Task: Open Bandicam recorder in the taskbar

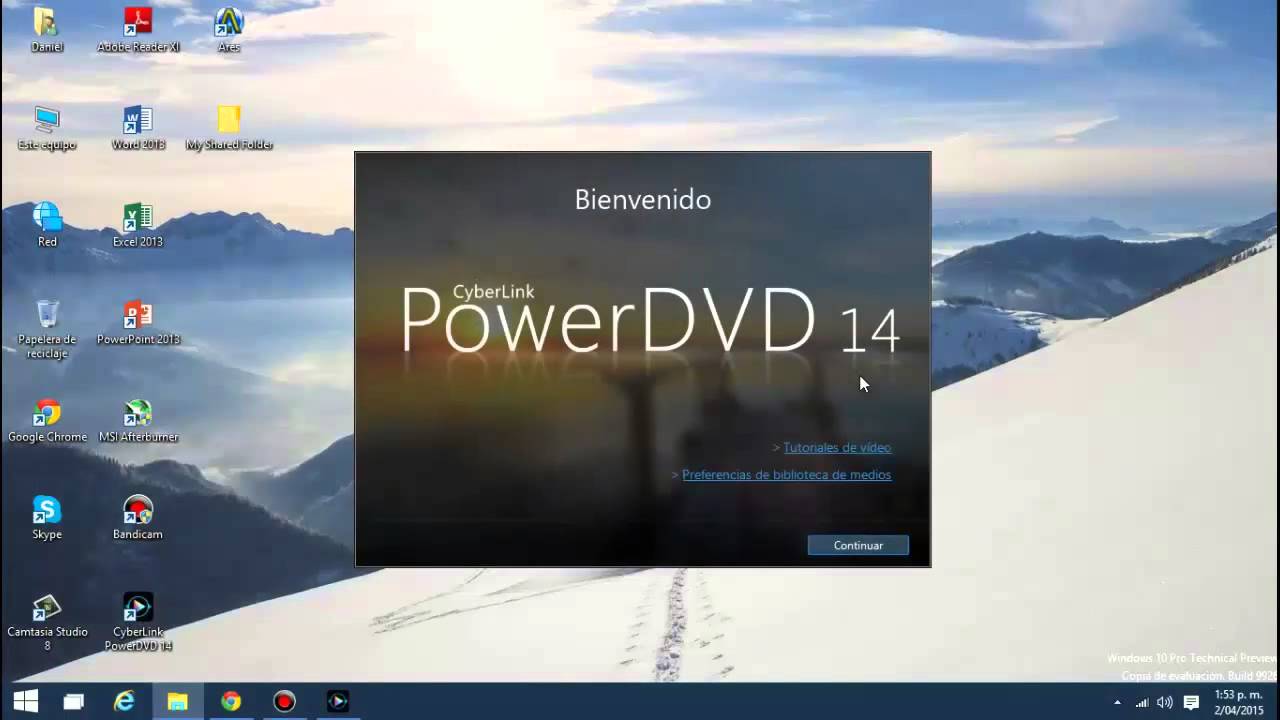Action: pos(285,701)
